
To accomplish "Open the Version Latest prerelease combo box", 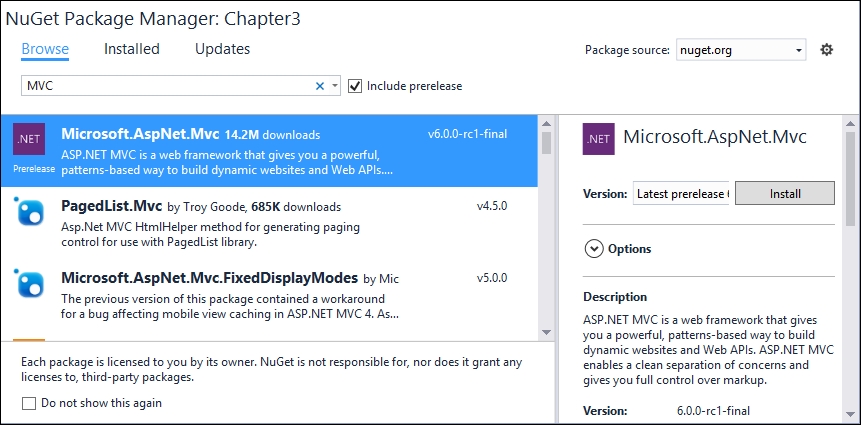I will pos(681,194).
